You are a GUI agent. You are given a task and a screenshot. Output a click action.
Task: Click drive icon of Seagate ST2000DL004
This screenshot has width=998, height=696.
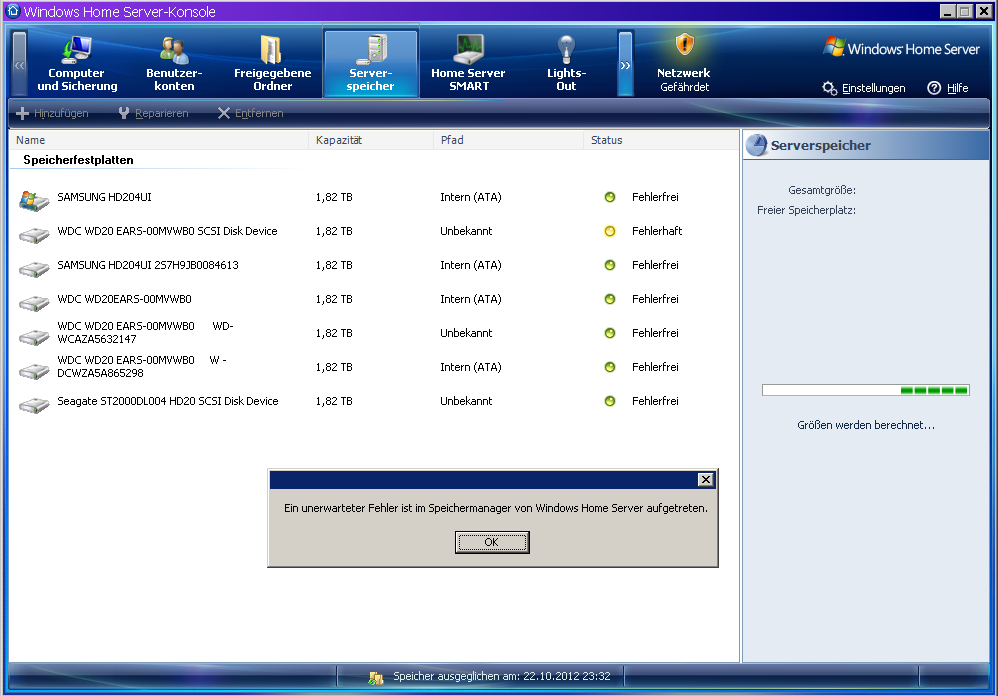[34, 405]
